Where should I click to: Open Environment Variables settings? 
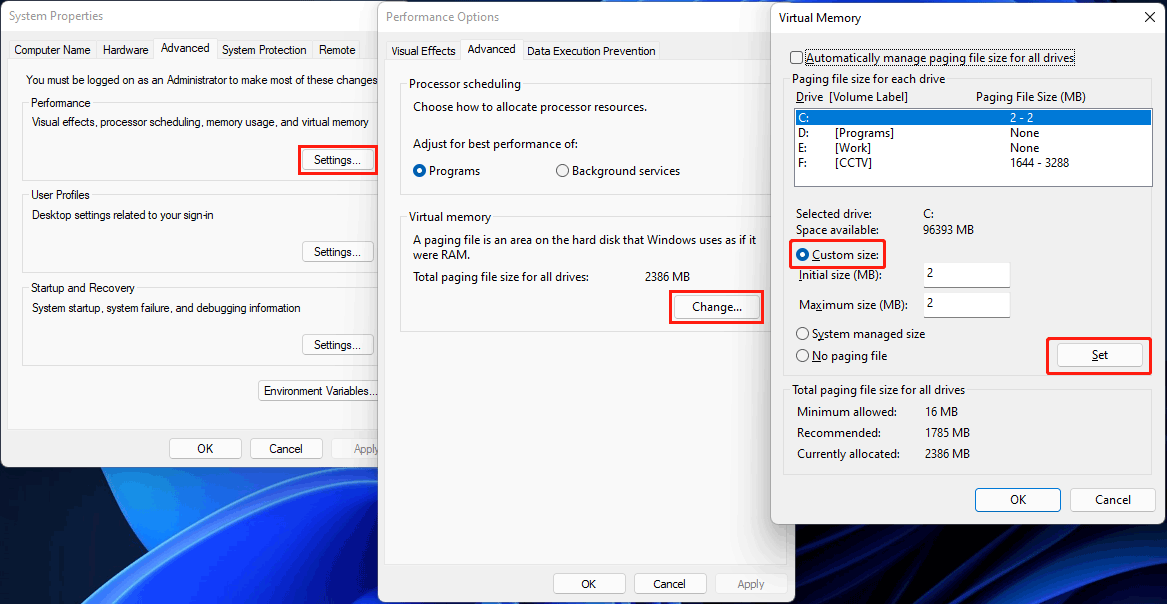tap(319, 390)
